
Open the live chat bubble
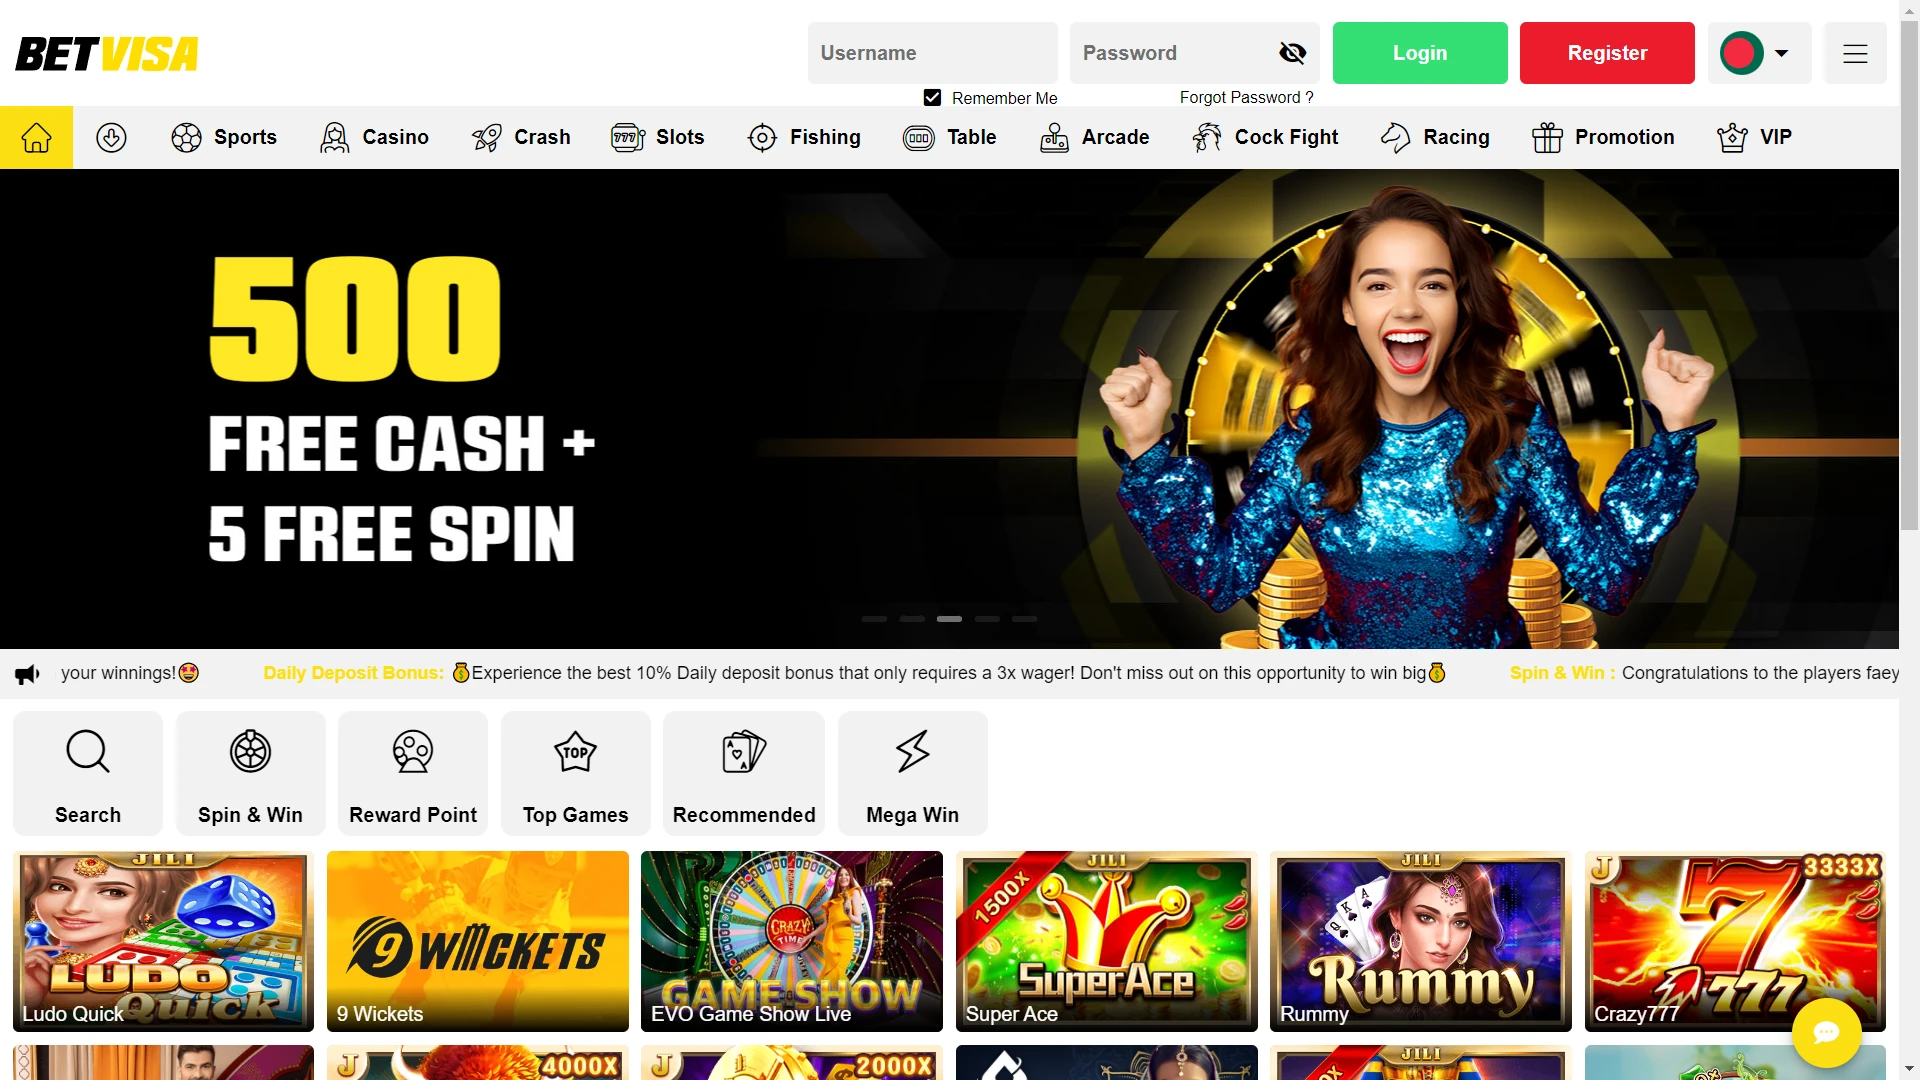(x=1826, y=1032)
